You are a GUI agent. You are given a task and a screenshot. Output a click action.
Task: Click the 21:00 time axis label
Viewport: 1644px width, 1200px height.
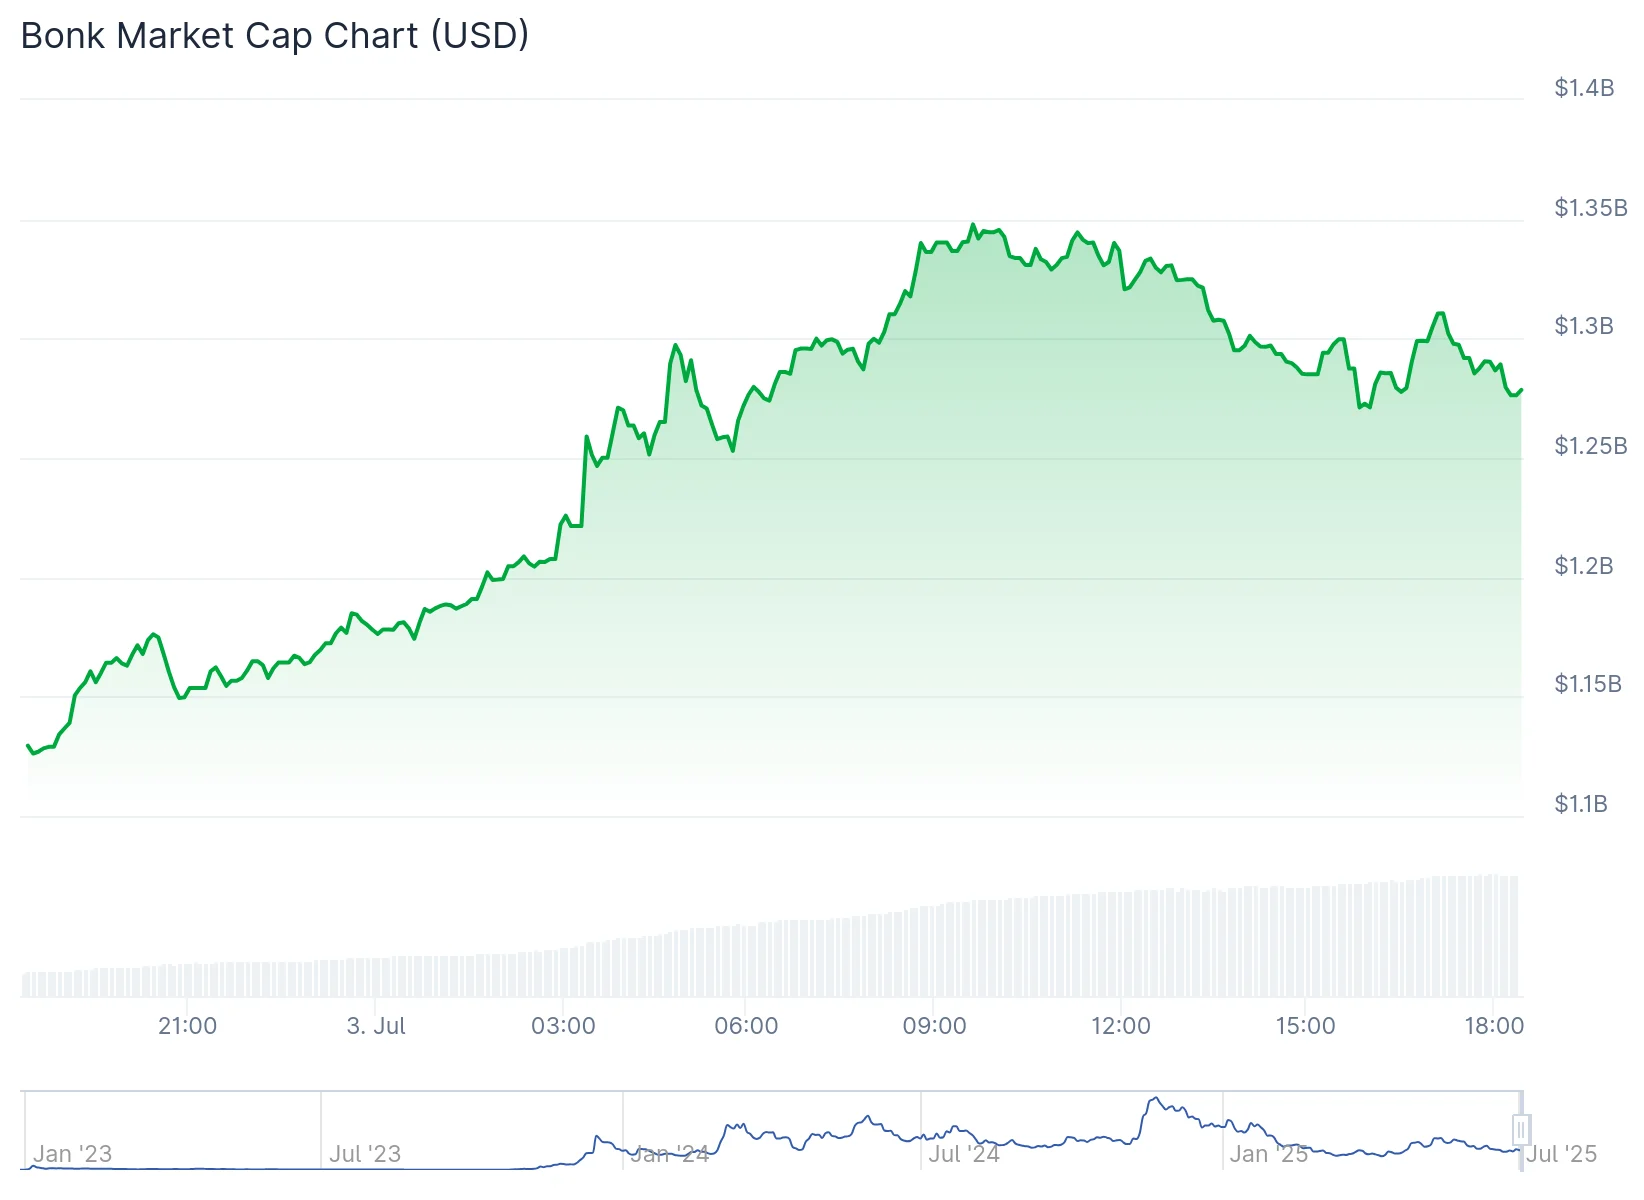tap(187, 1026)
